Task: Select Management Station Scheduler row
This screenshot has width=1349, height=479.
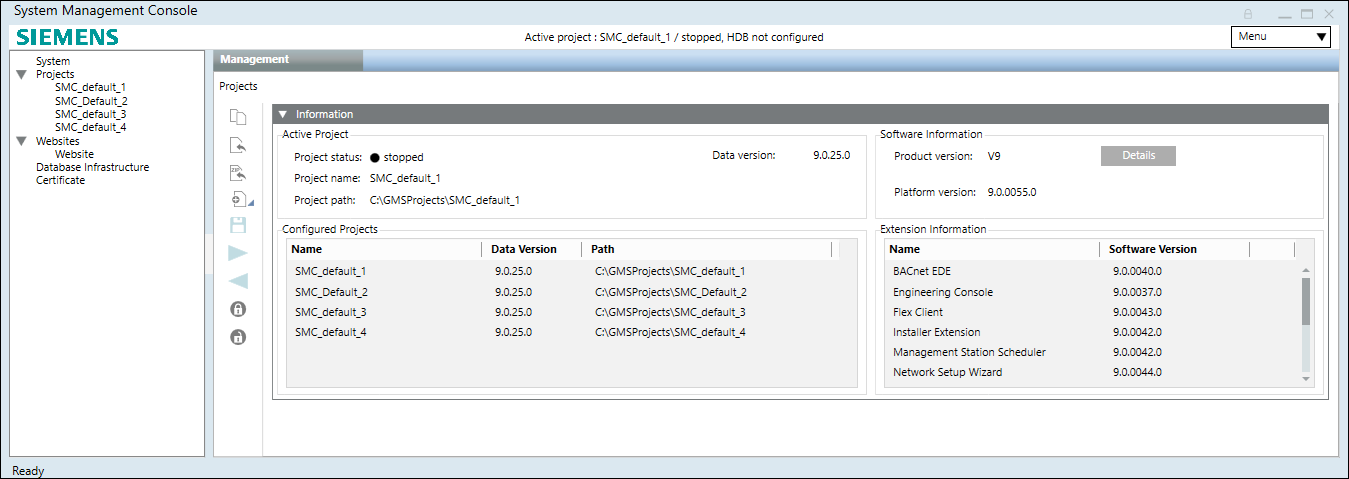Action: (x=1092, y=352)
